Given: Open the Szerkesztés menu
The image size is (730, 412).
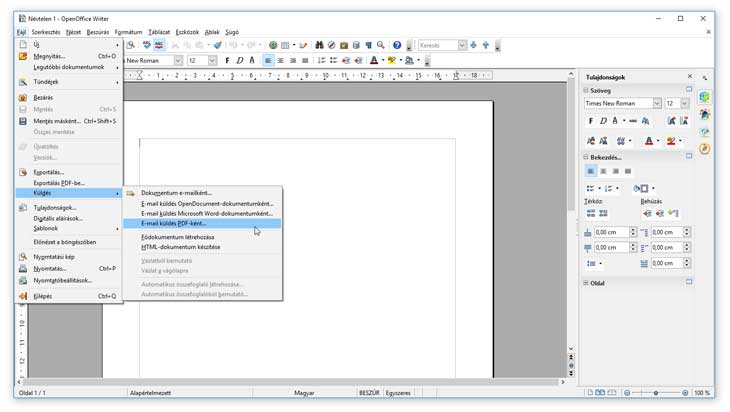Looking at the screenshot, I should (46, 32).
